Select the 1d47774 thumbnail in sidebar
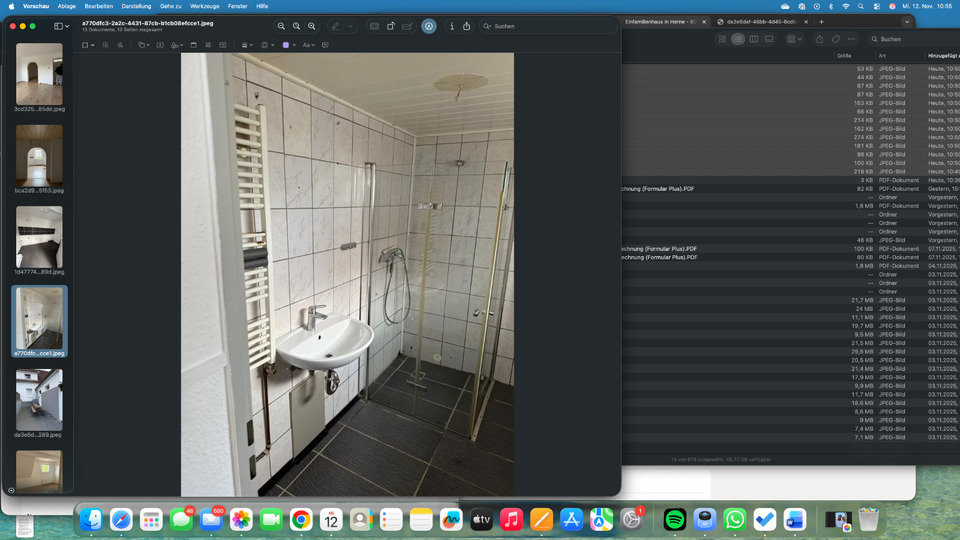This screenshot has width=960, height=540. coord(39,238)
